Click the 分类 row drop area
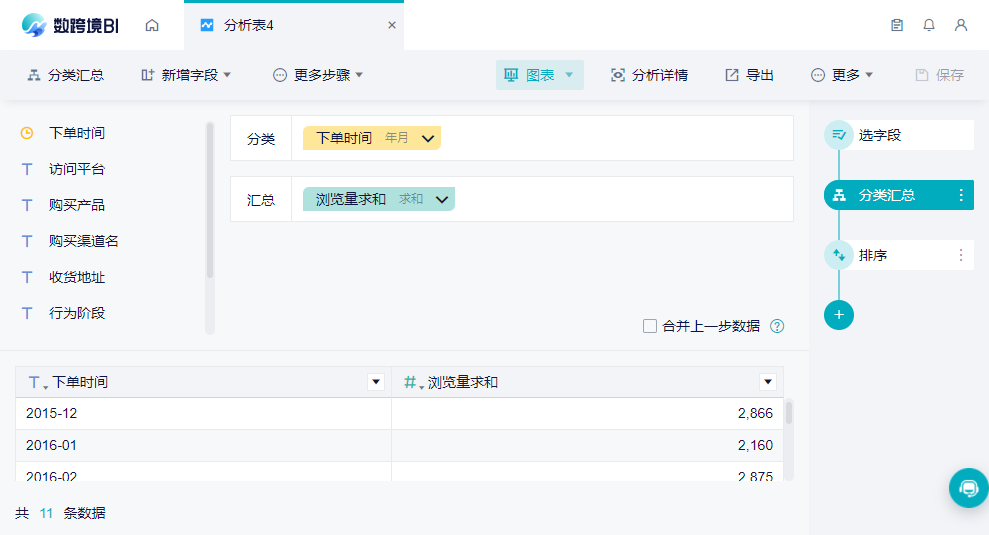 [542, 138]
